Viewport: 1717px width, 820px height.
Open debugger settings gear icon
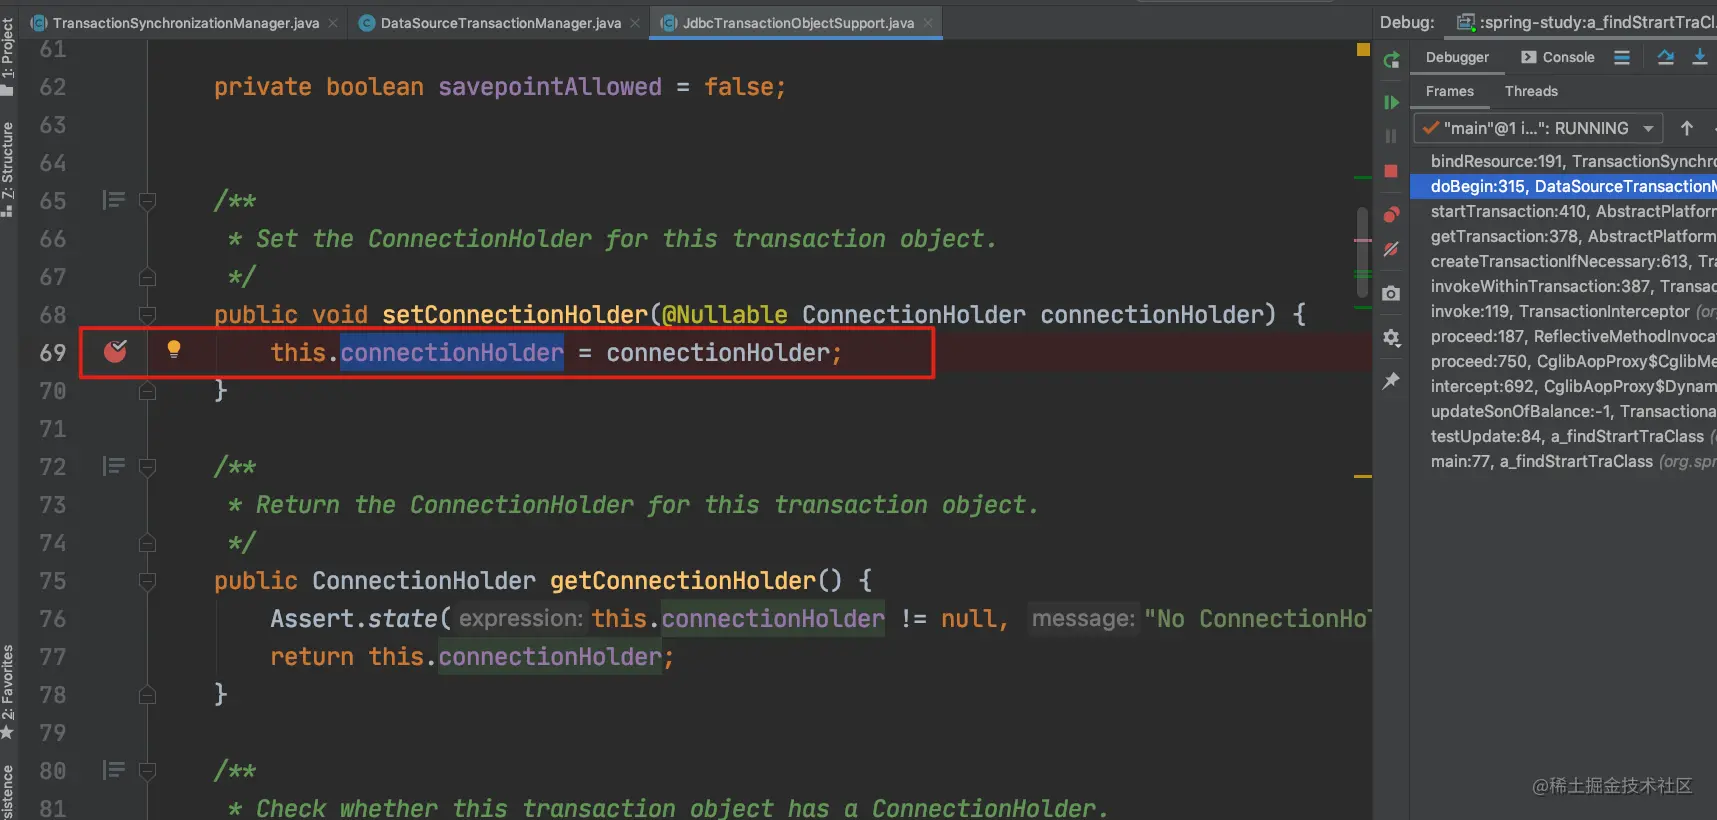[1391, 337]
